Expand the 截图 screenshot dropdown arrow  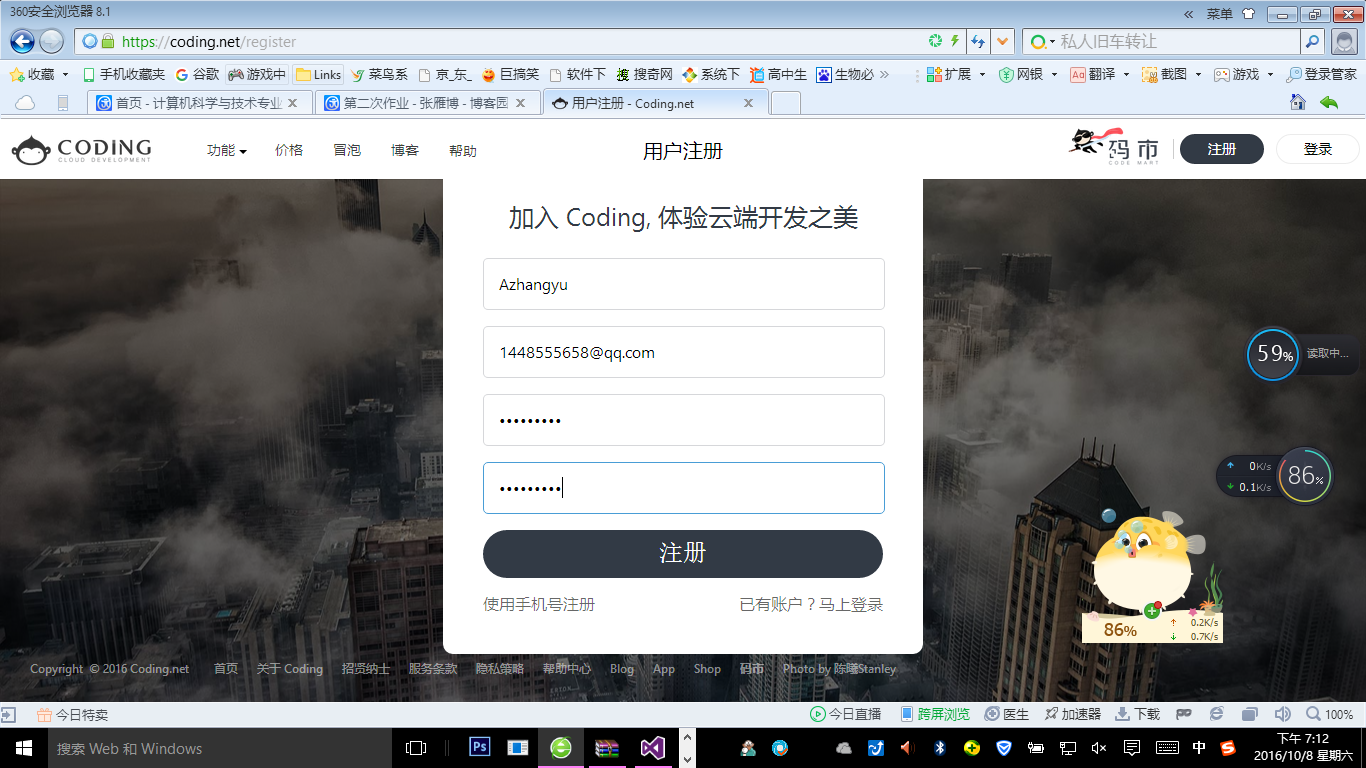(x=1198, y=74)
